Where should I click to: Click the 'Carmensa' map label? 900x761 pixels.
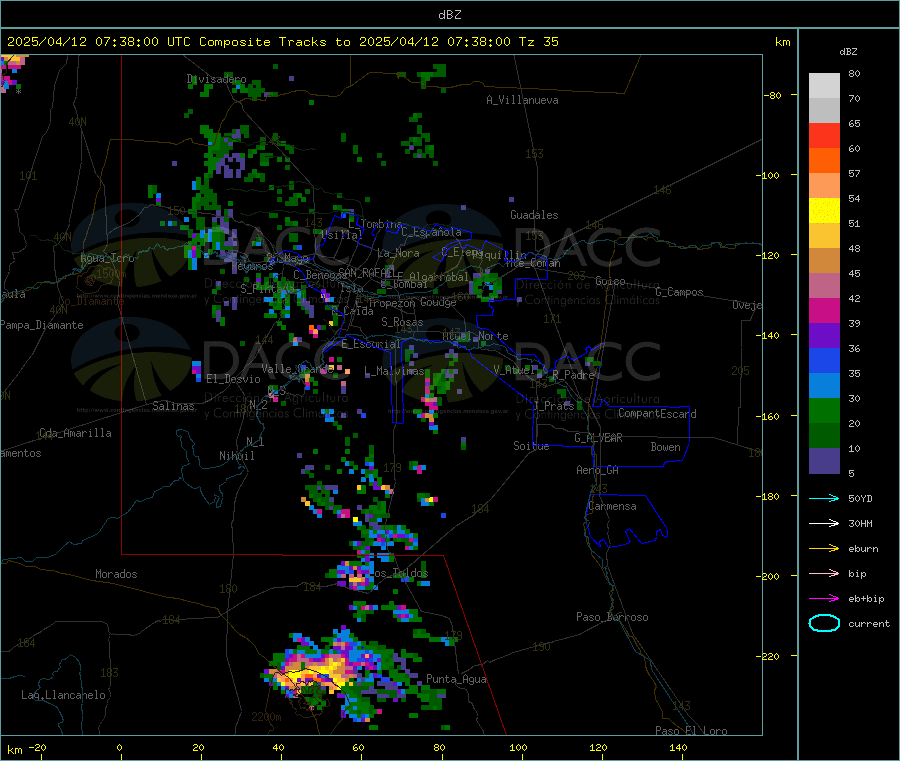pyautogui.click(x=612, y=506)
